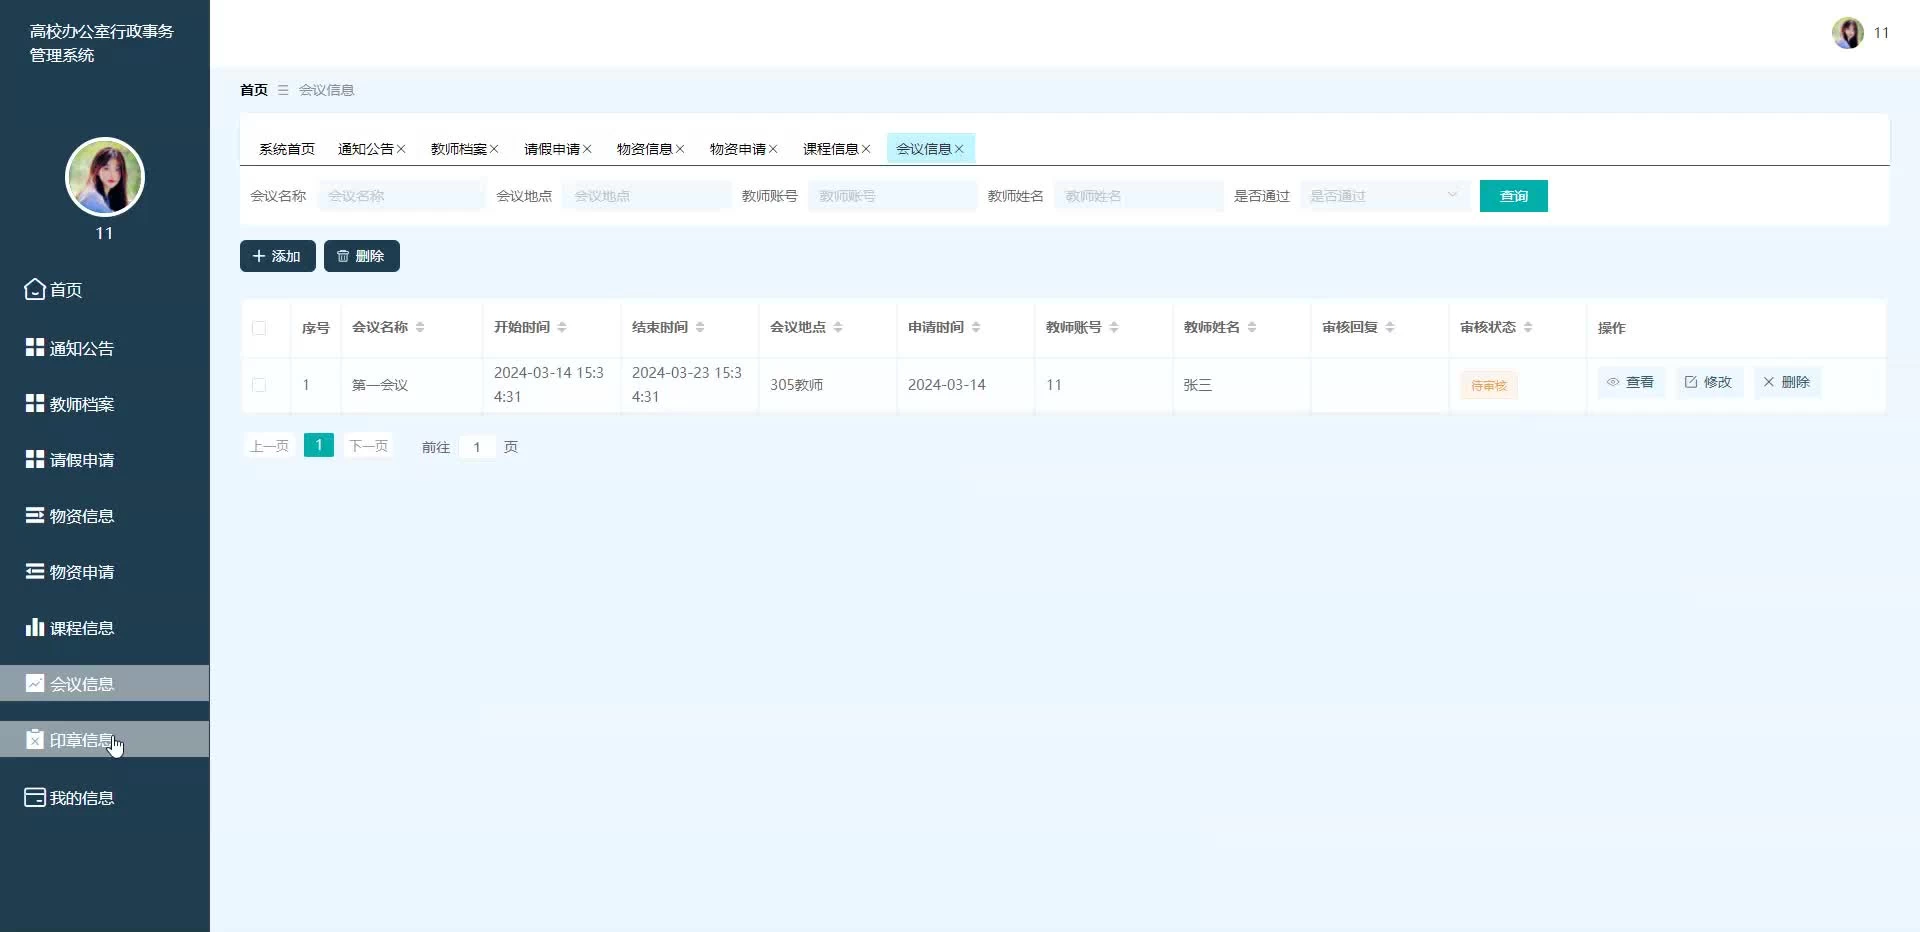Image resolution: width=1920 pixels, height=932 pixels.
Task: Click the user avatar in top-right corner
Action: pyautogui.click(x=1847, y=33)
